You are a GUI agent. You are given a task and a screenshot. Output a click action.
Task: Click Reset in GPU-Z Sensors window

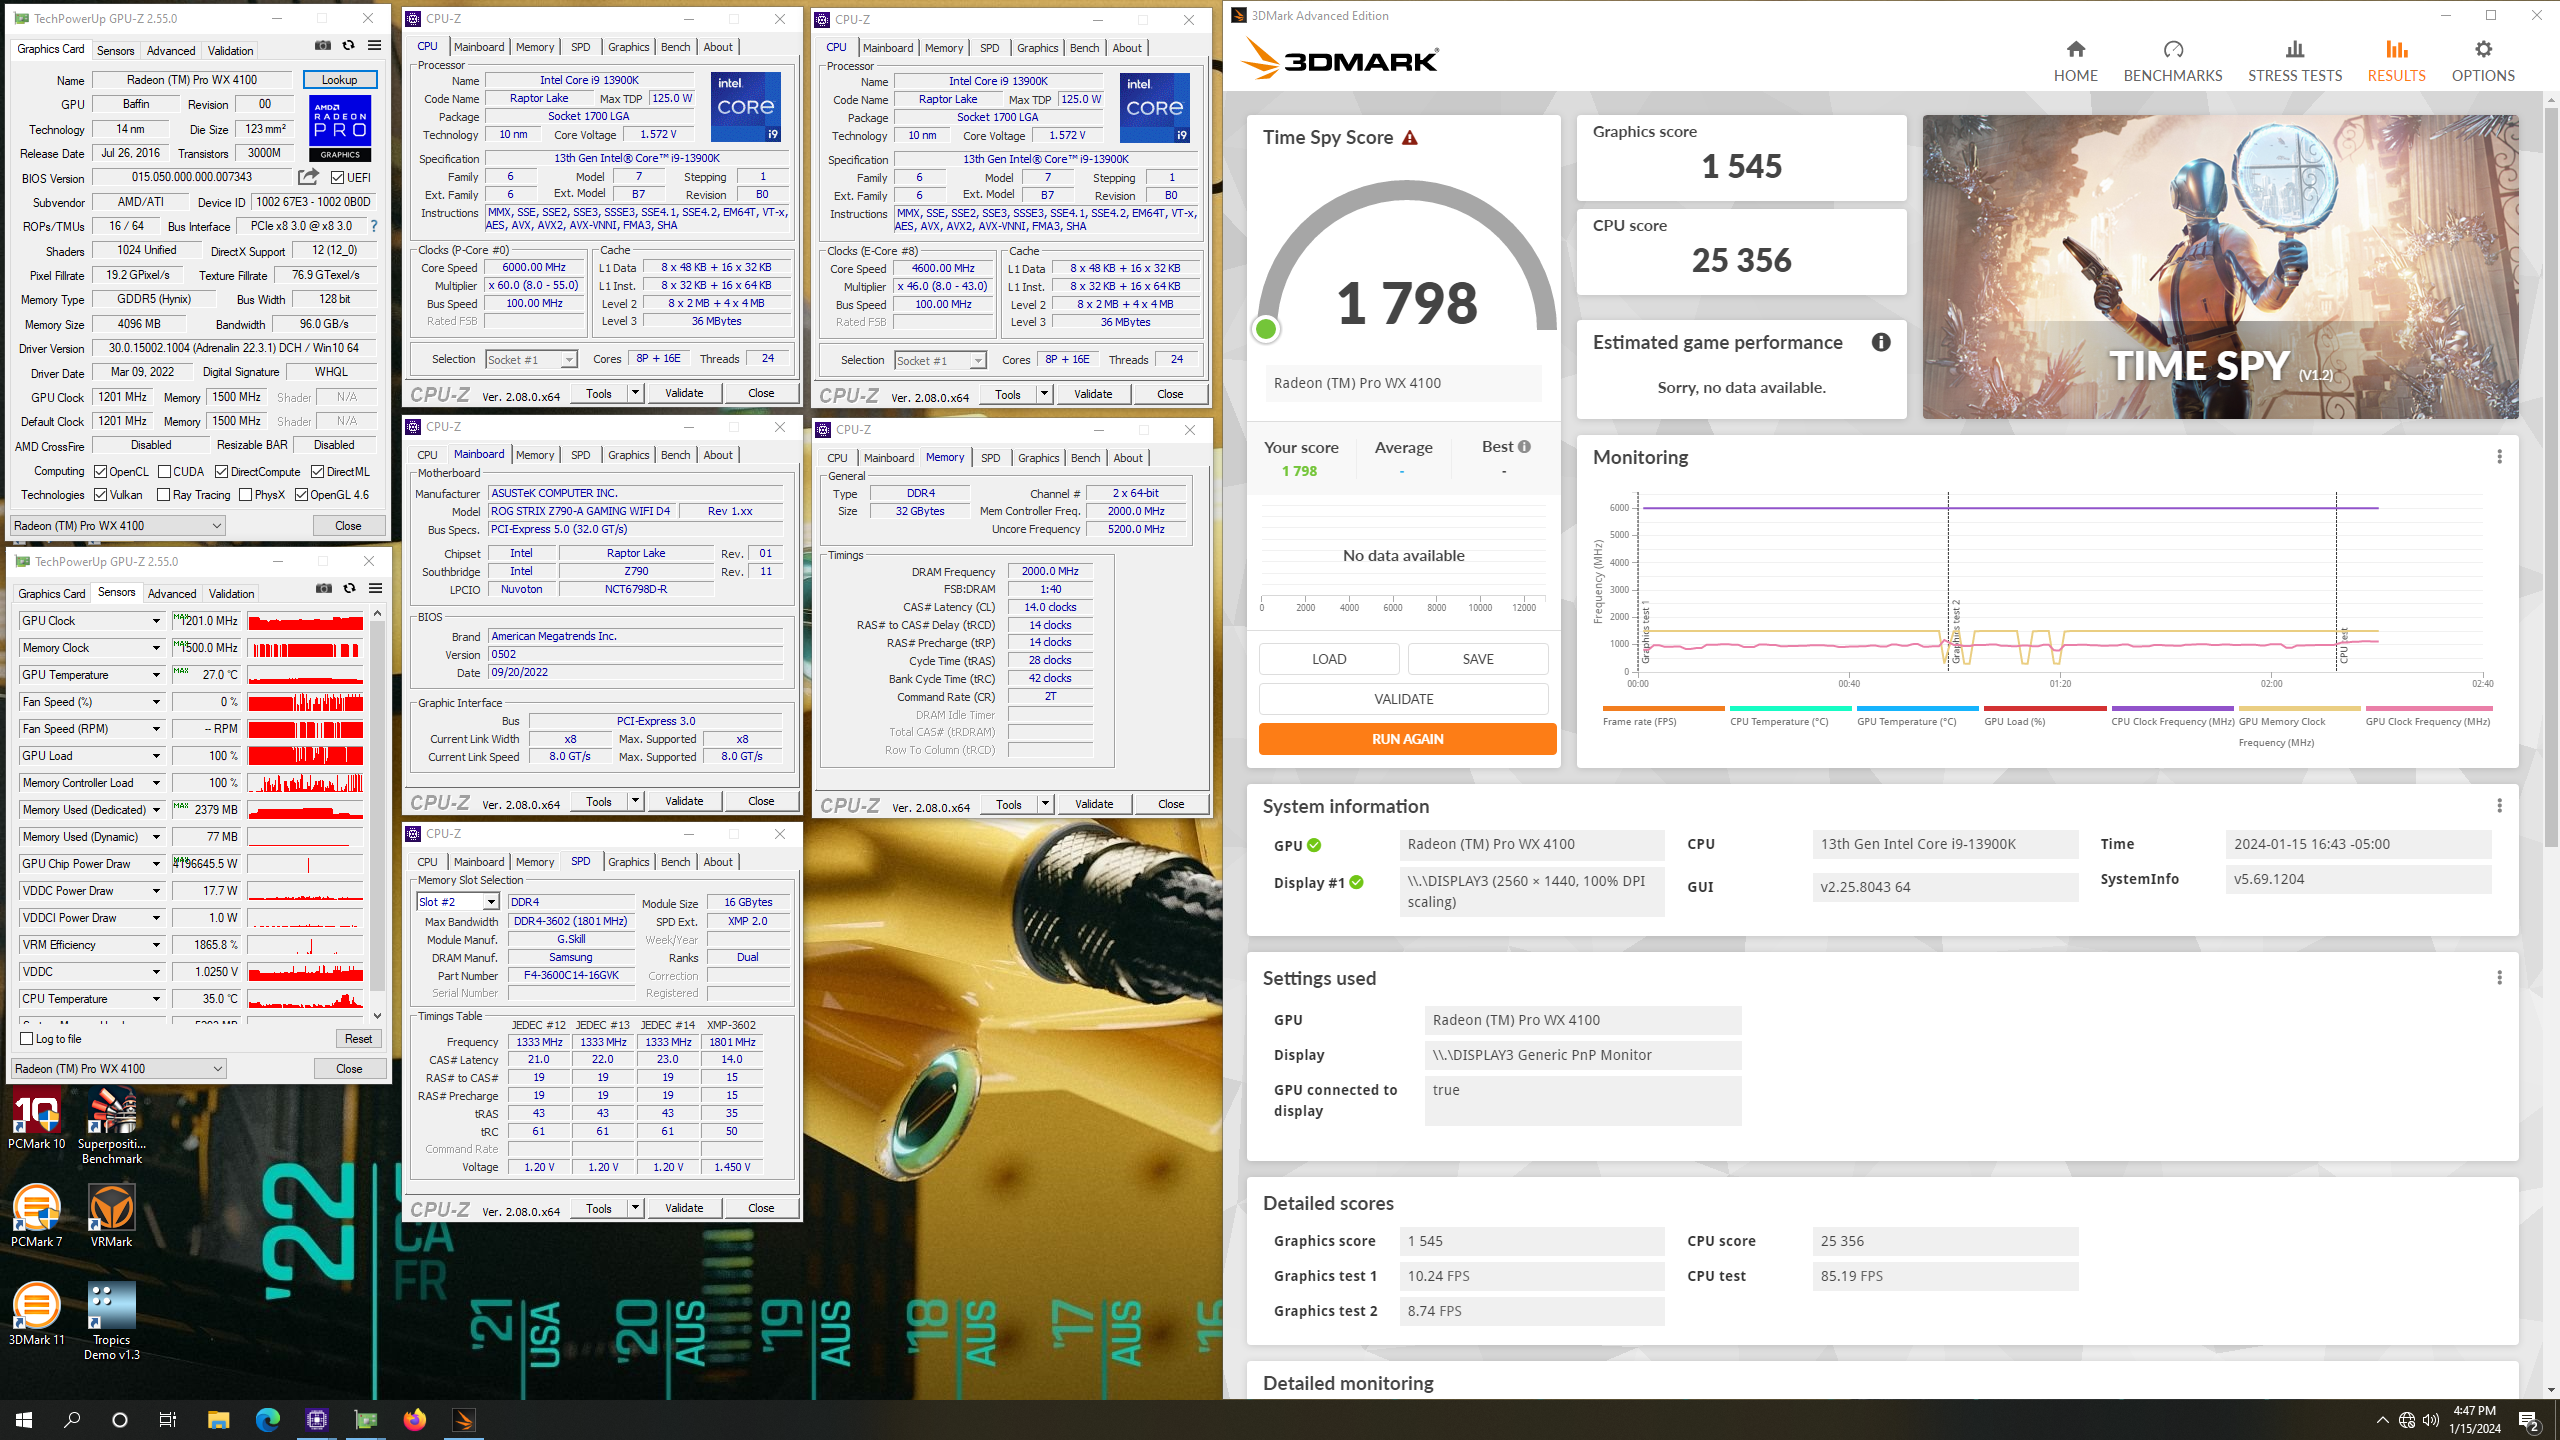[x=358, y=1039]
